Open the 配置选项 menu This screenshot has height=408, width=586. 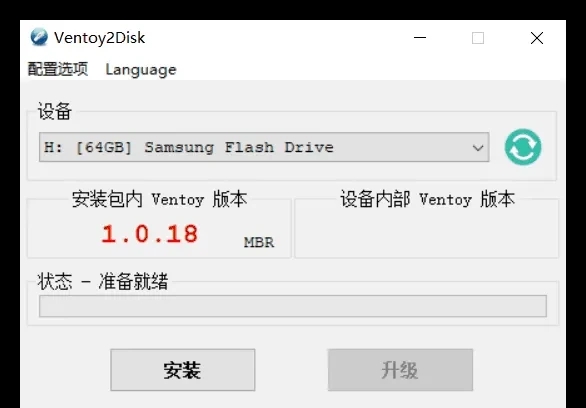click(58, 69)
